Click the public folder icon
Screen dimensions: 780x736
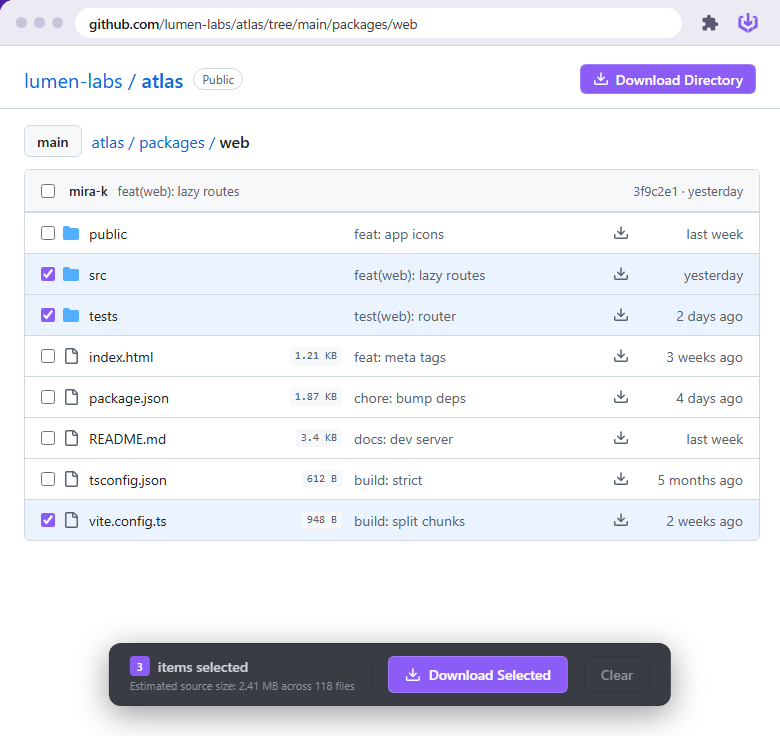click(x=71, y=233)
